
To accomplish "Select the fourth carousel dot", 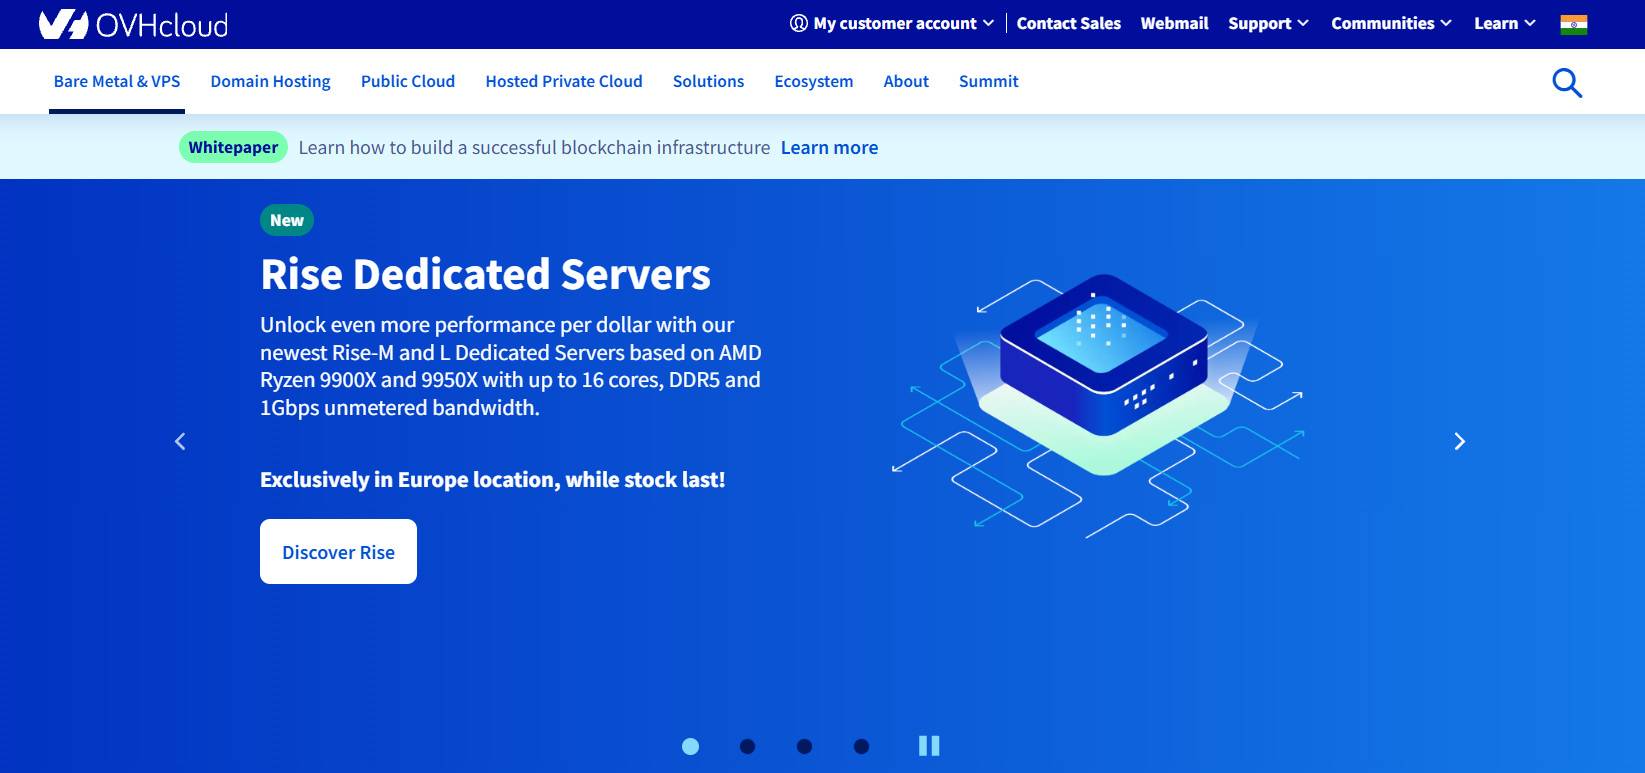I will pos(861,746).
